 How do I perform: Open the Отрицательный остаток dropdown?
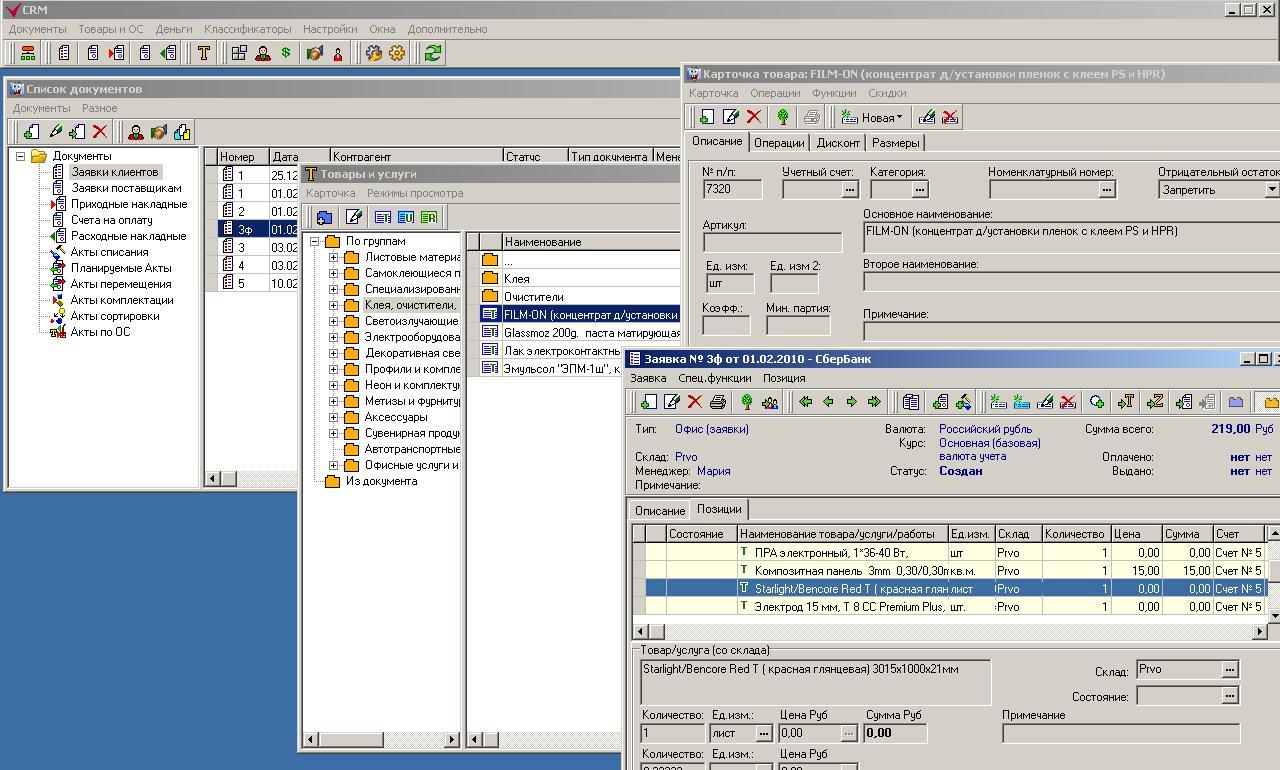(1271, 189)
